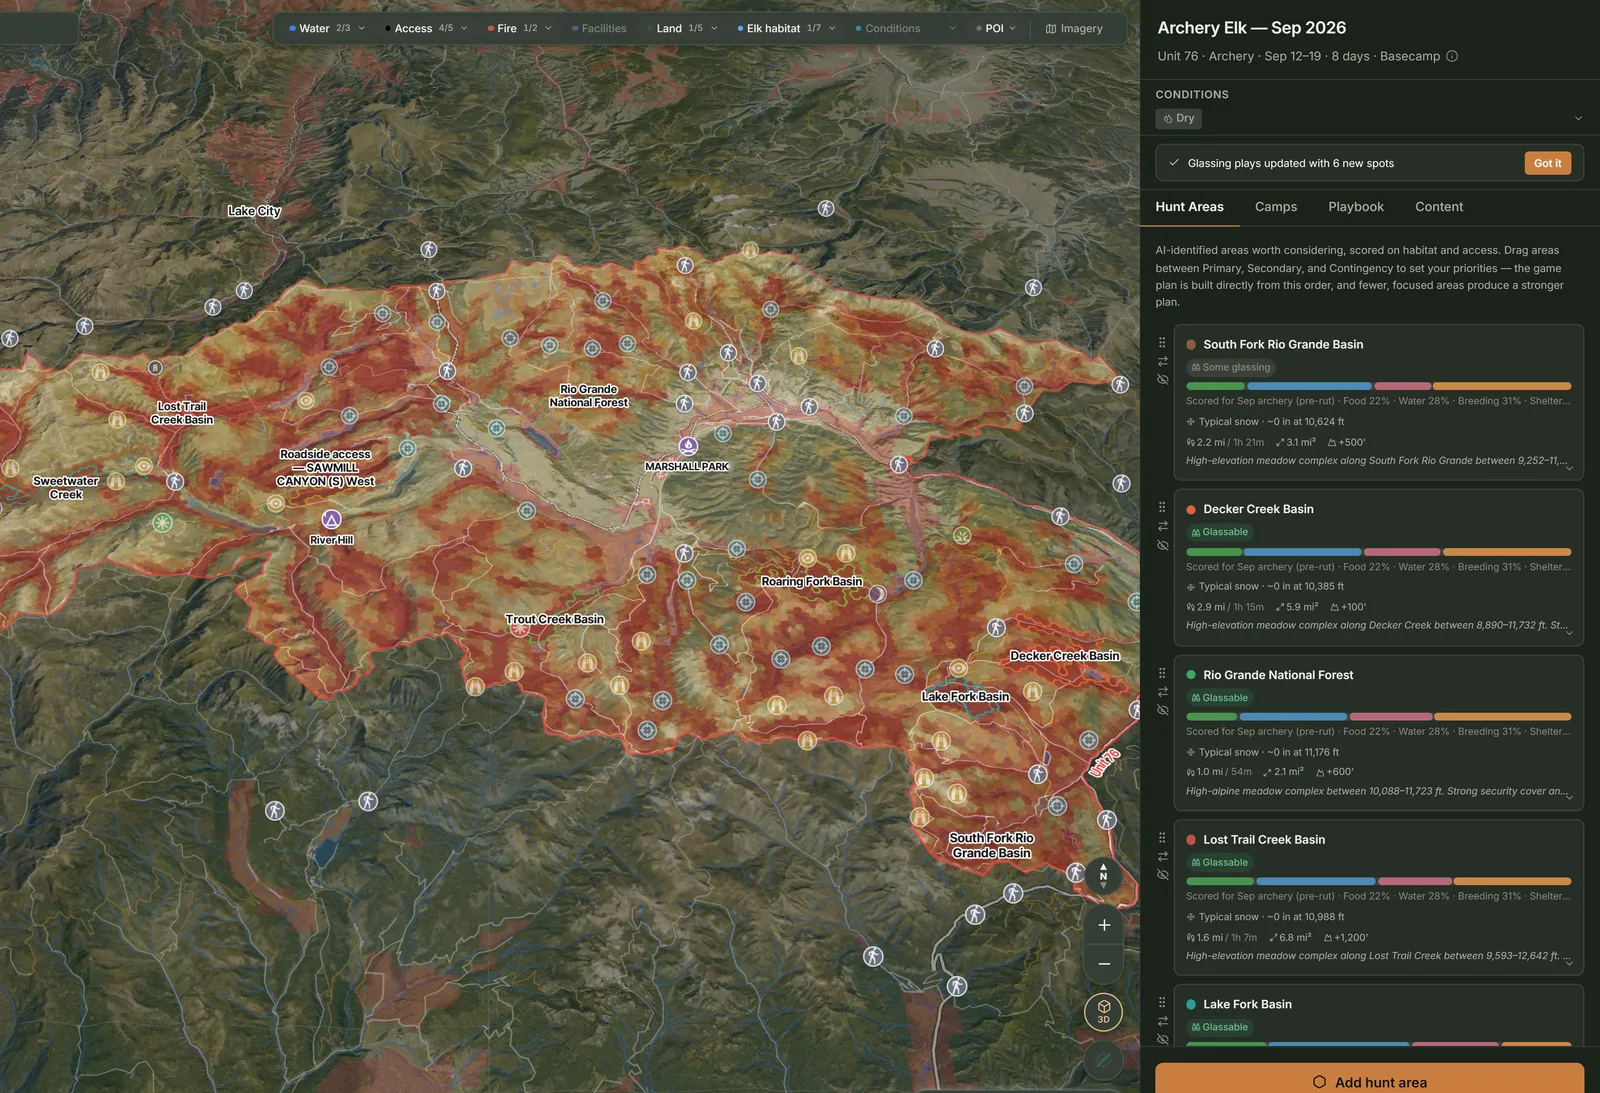Click the ruler measure tool below 3D button
The image size is (1600, 1093).
click(1103, 1059)
